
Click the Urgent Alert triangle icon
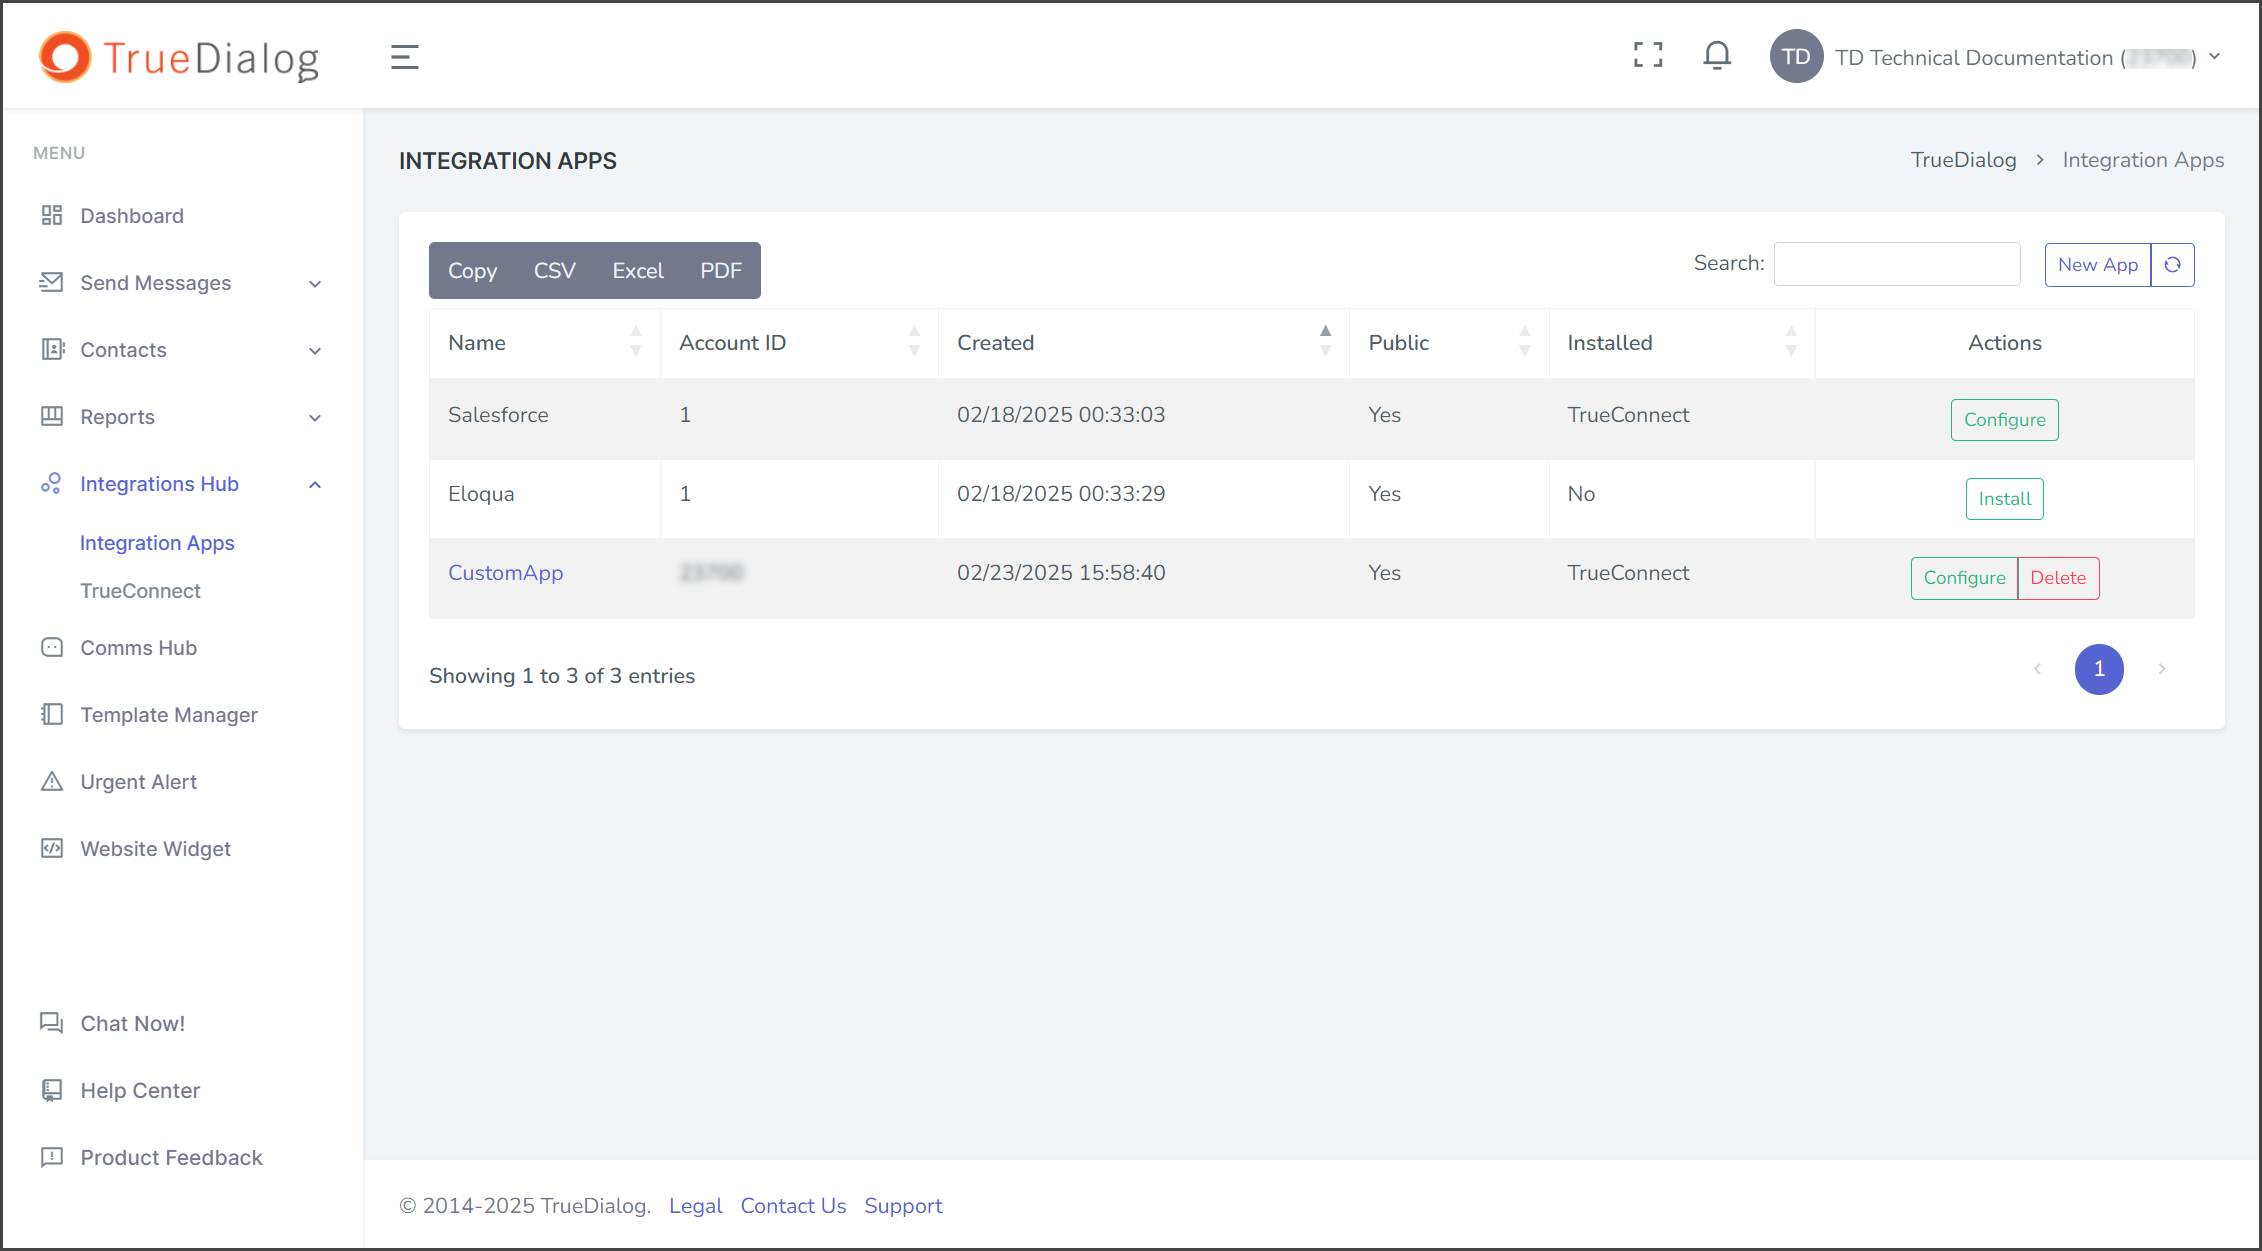tap(52, 781)
